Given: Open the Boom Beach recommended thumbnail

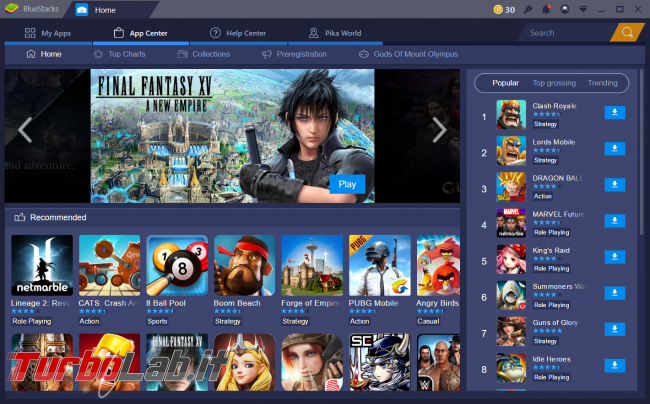Looking at the screenshot, I should [245, 265].
